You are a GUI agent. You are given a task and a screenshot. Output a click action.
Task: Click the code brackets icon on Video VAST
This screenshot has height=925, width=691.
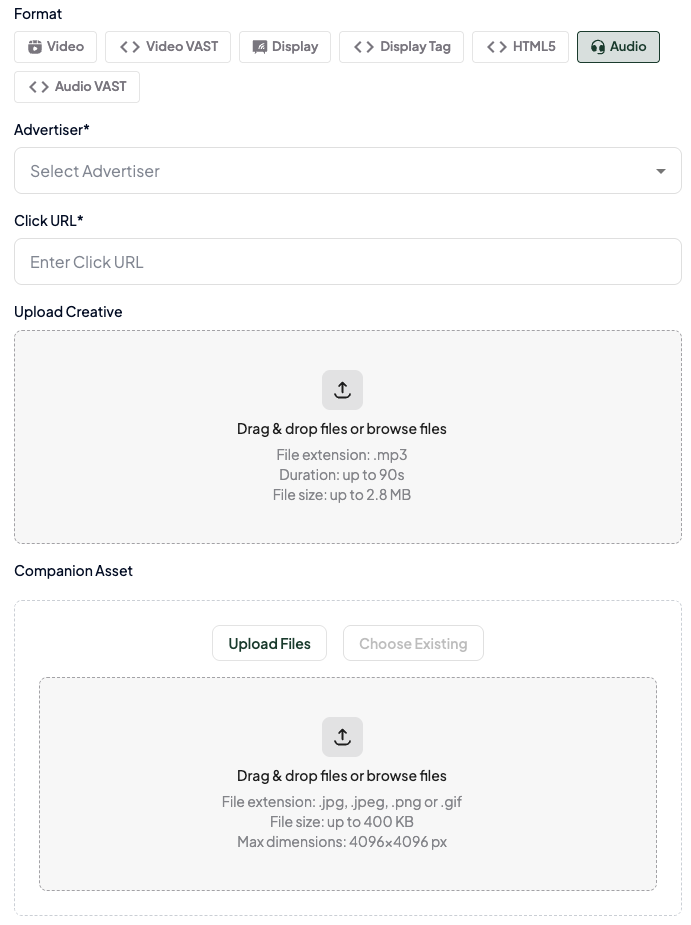click(130, 47)
